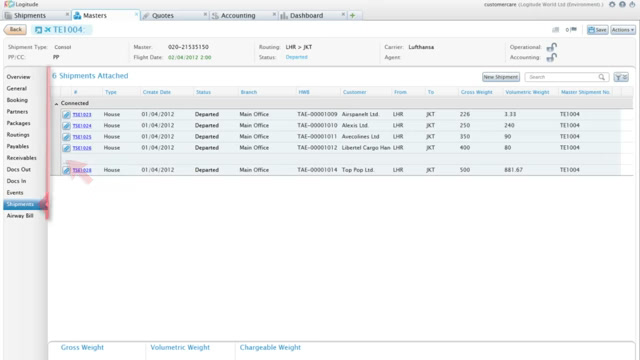This screenshot has width=640, height=360.
Task: Switch to the Accounting tab
Action: click(x=238, y=16)
